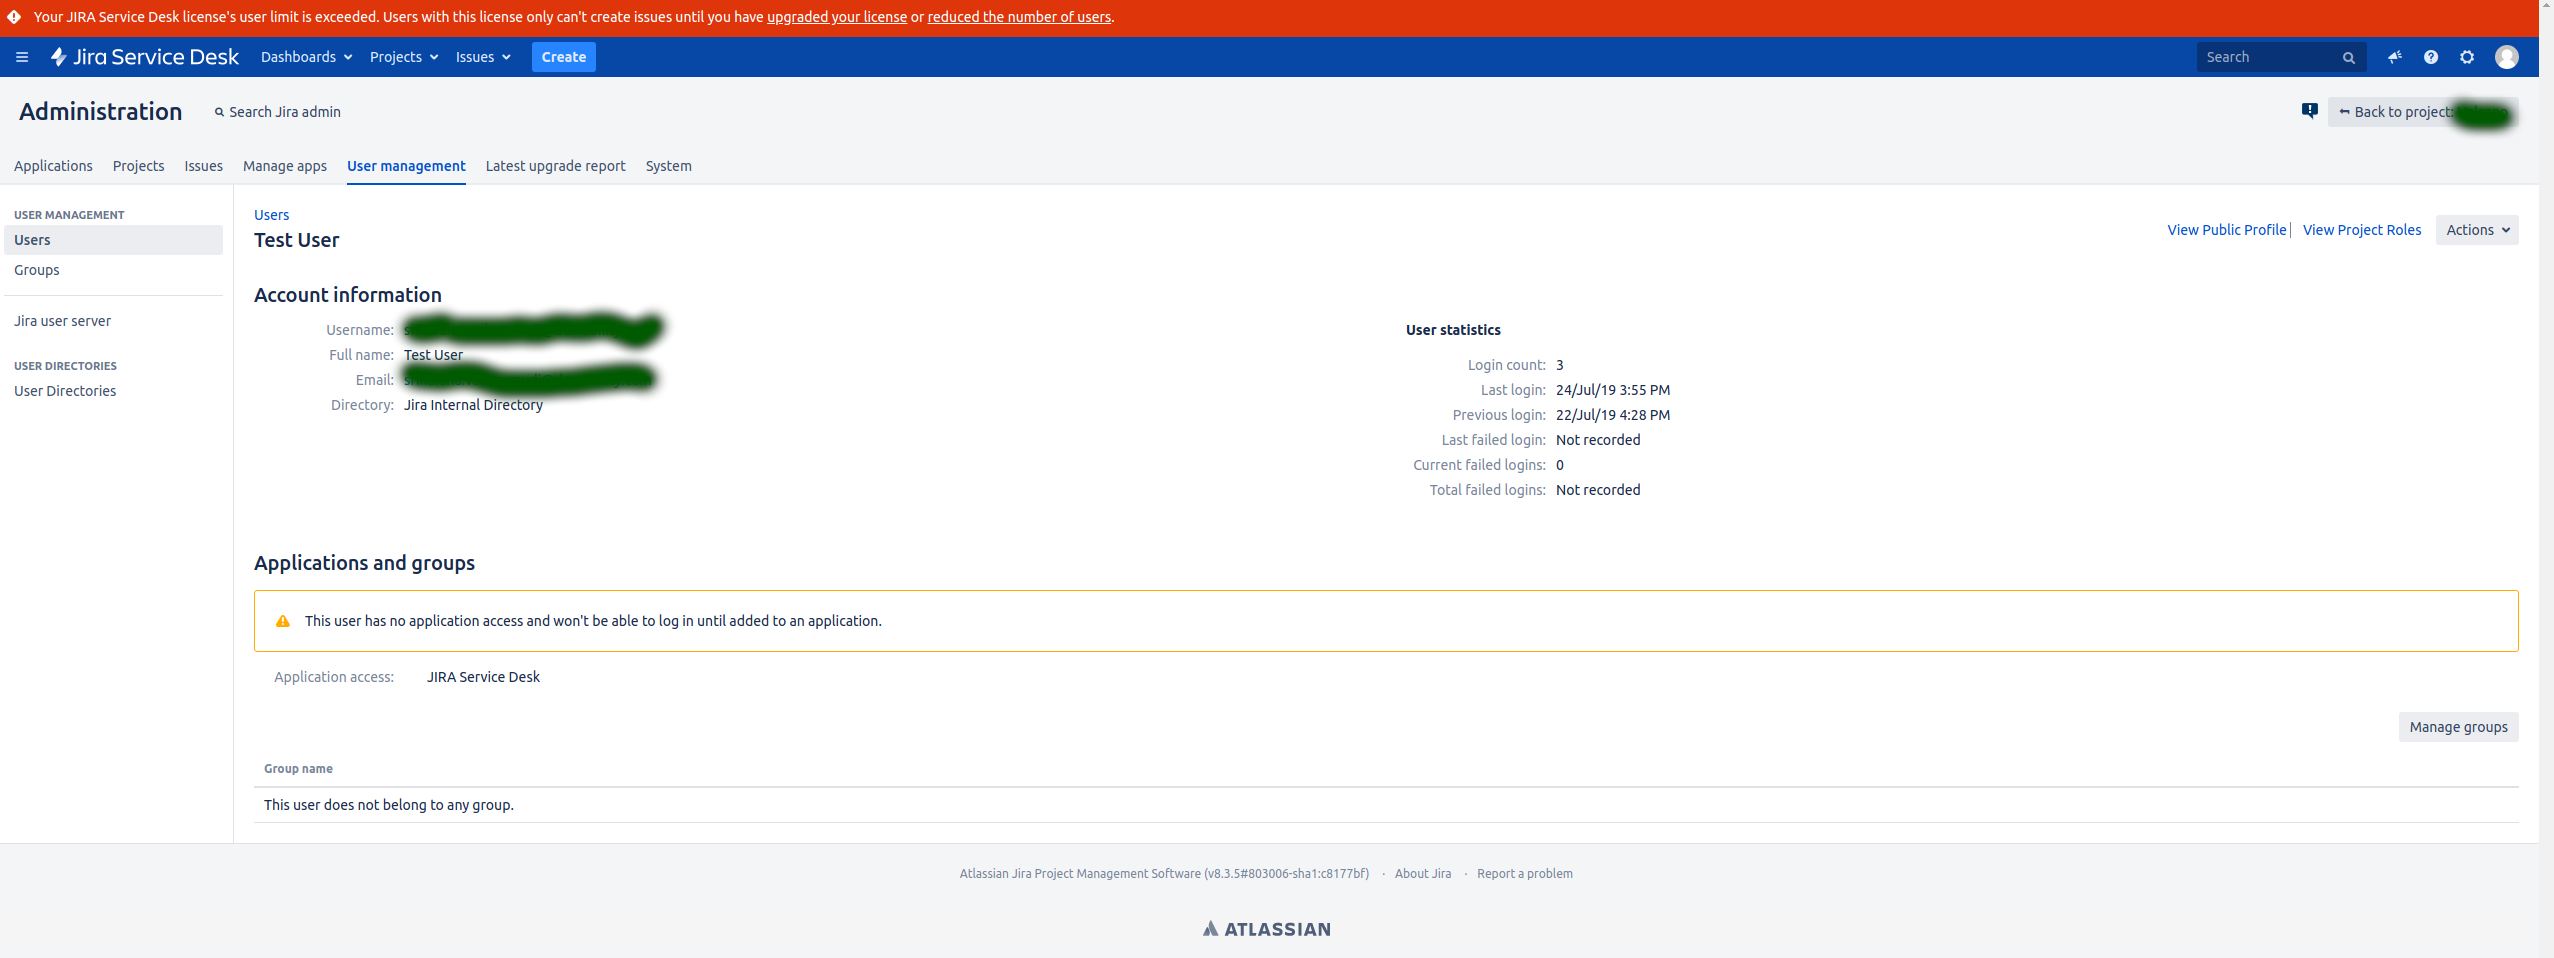Switch to the Projects admin tab

pos(138,166)
